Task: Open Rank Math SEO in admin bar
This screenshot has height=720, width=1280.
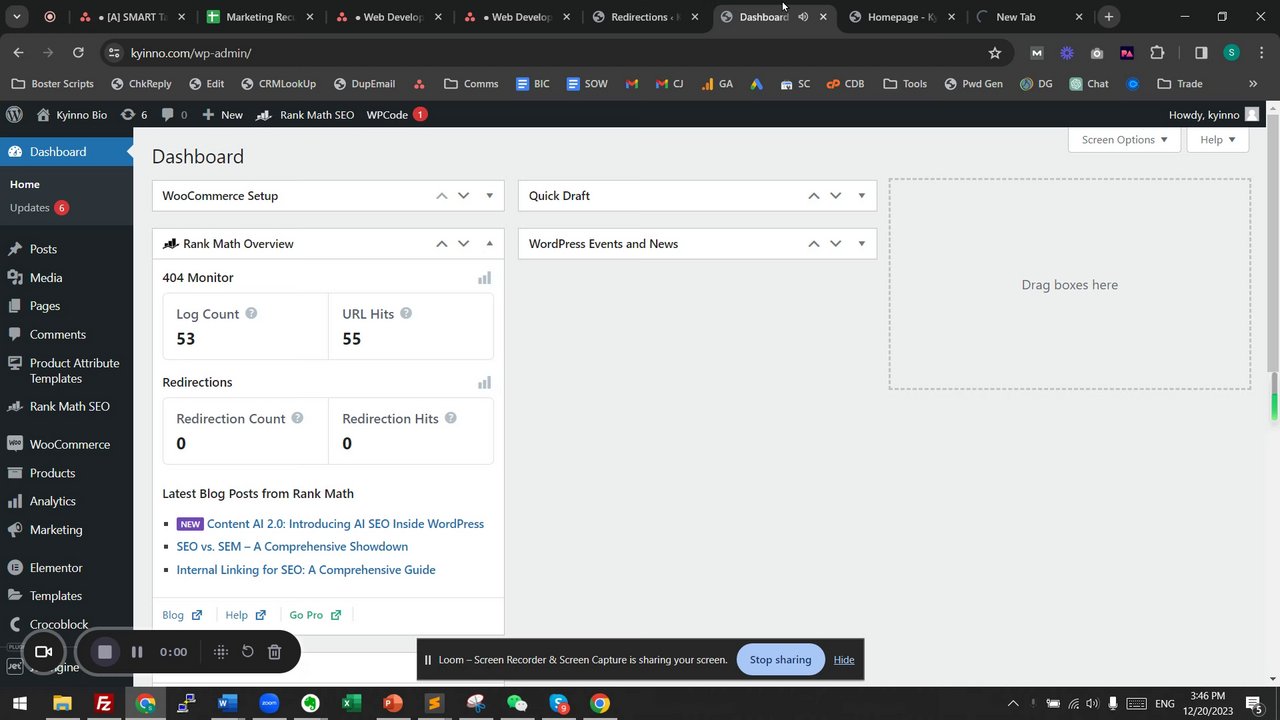Action: (305, 115)
